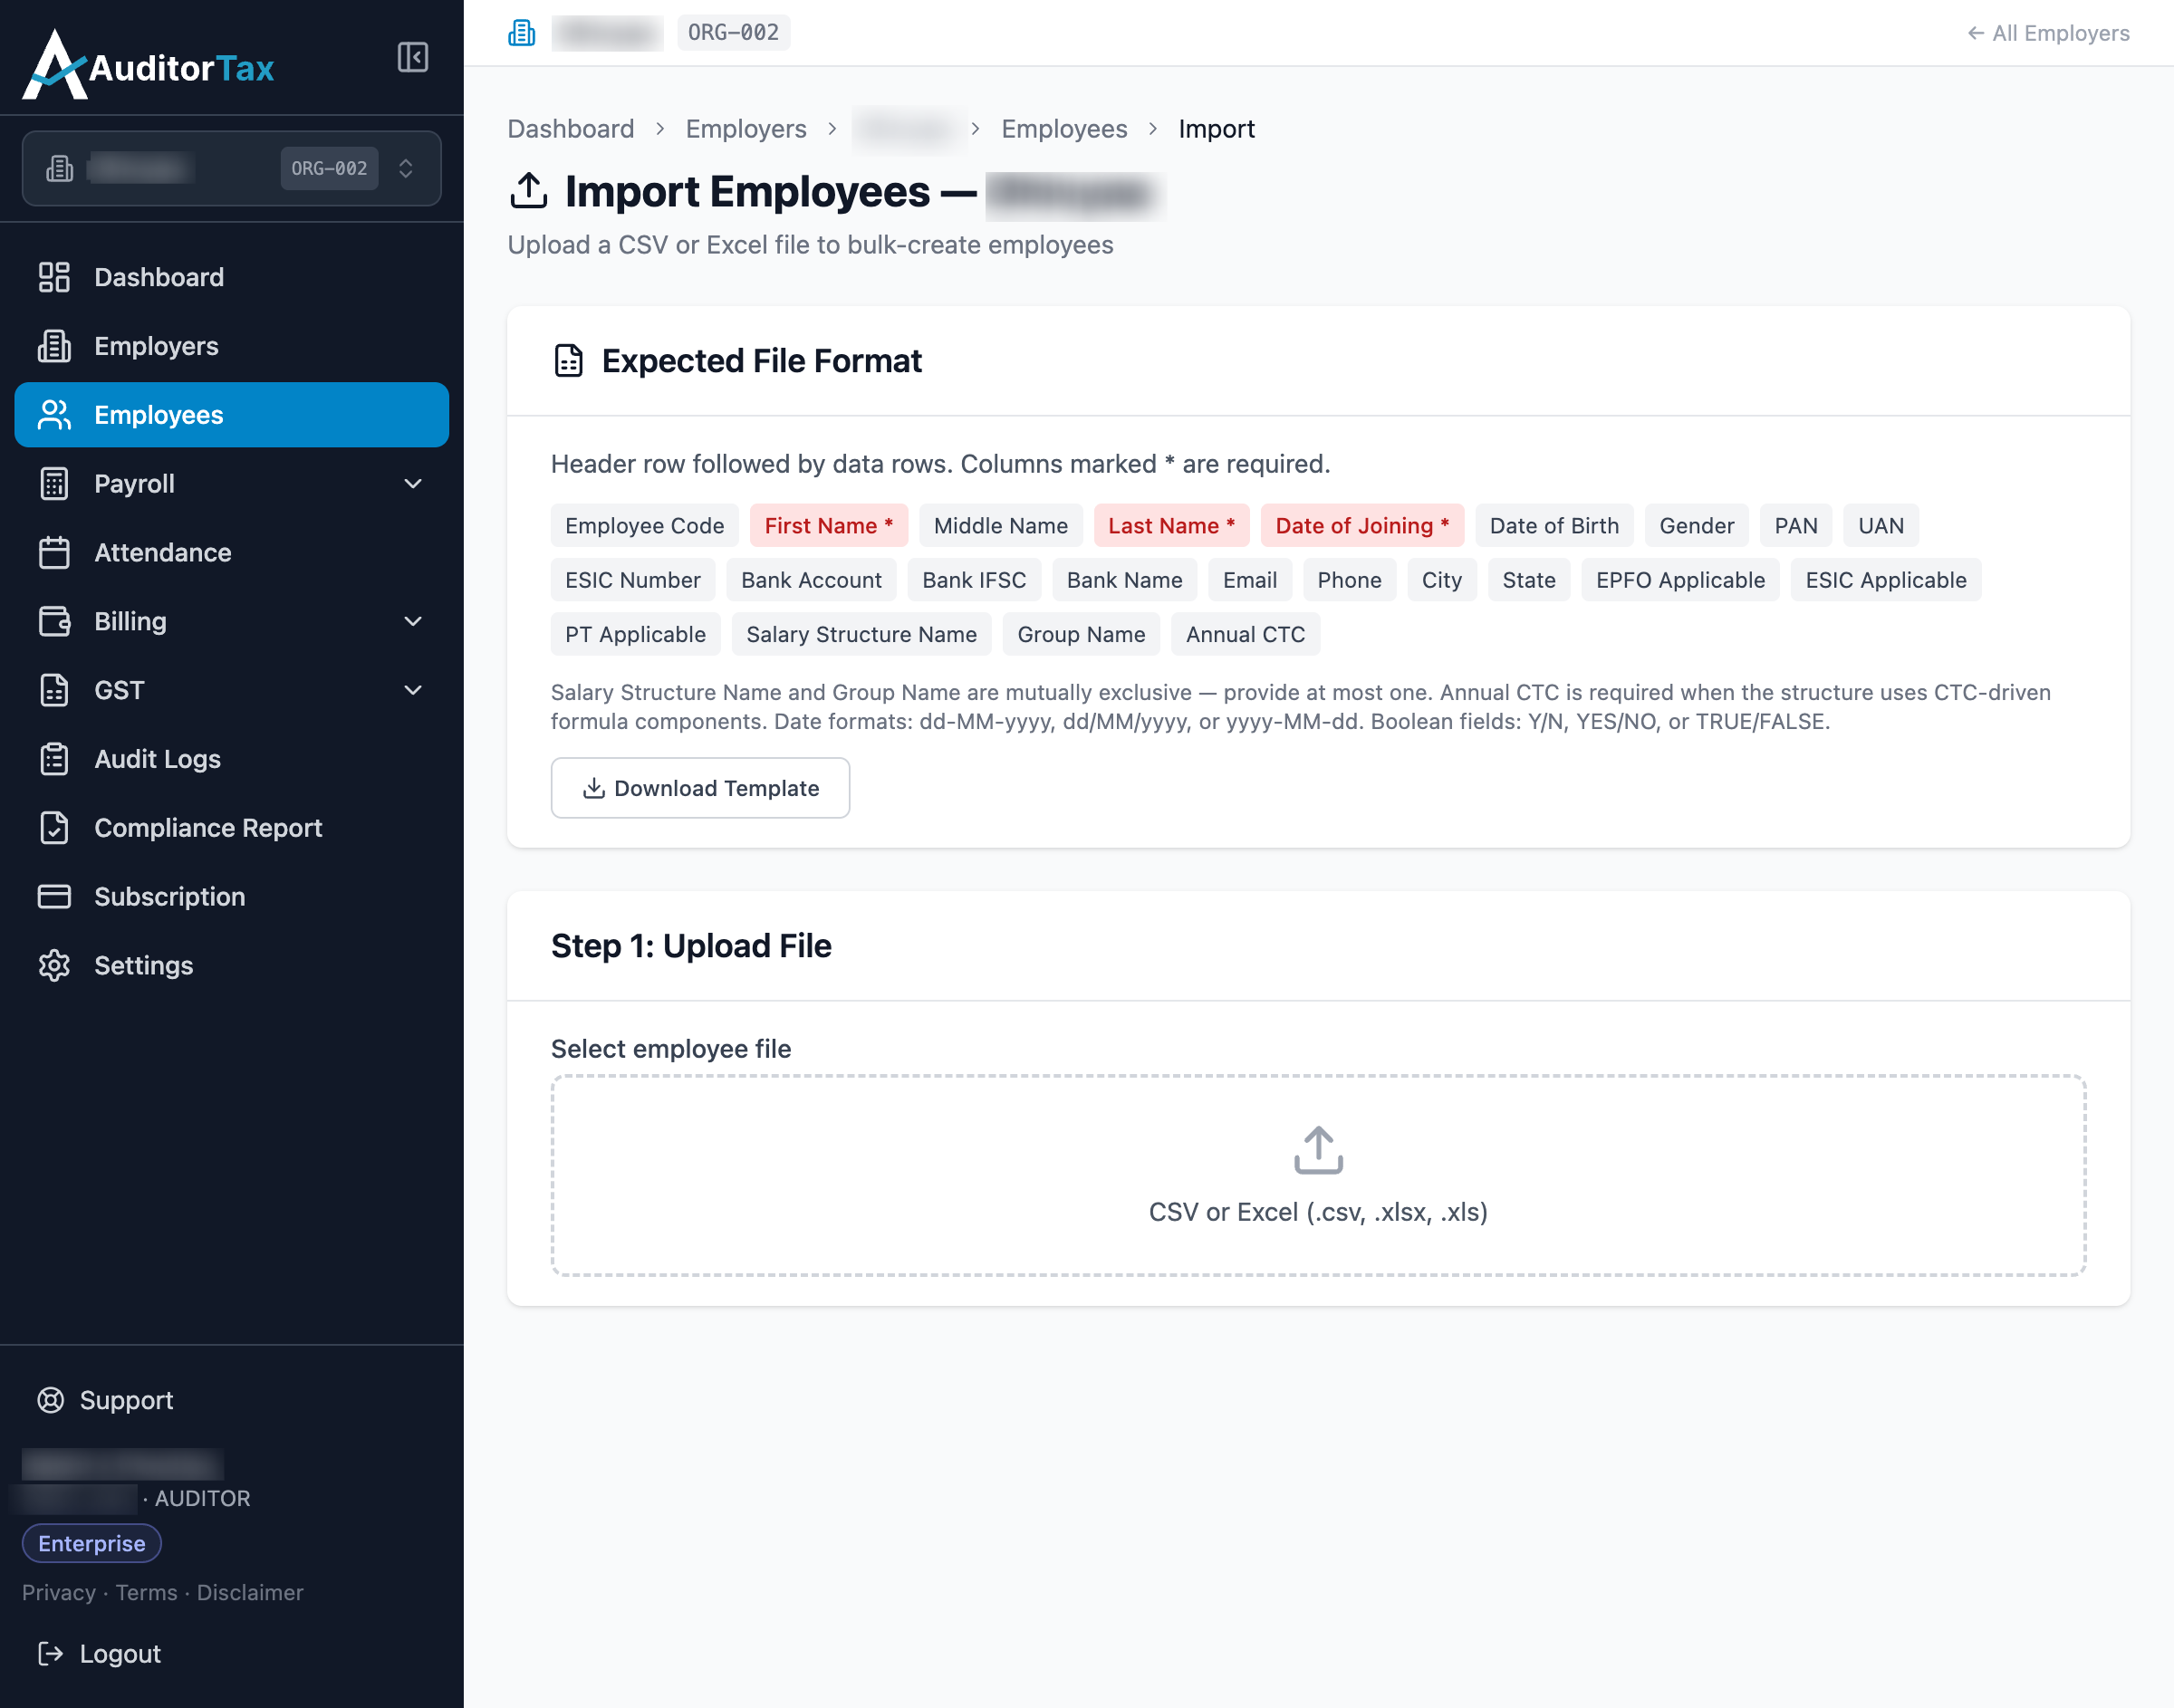Screen dimensions: 2174x1708
Task: Click the Audit Logs clipboard icon
Action: (54, 759)
